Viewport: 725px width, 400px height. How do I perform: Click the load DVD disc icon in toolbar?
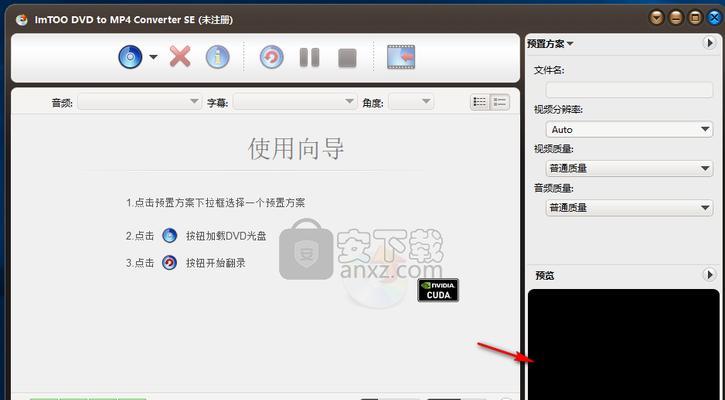tap(130, 57)
